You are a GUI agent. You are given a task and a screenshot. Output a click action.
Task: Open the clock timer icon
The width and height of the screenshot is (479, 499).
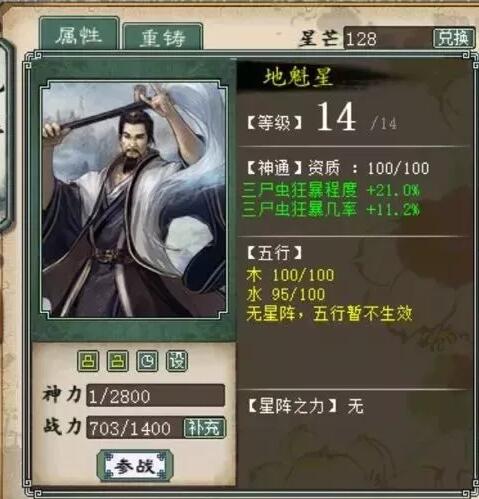click(x=147, y=361)
